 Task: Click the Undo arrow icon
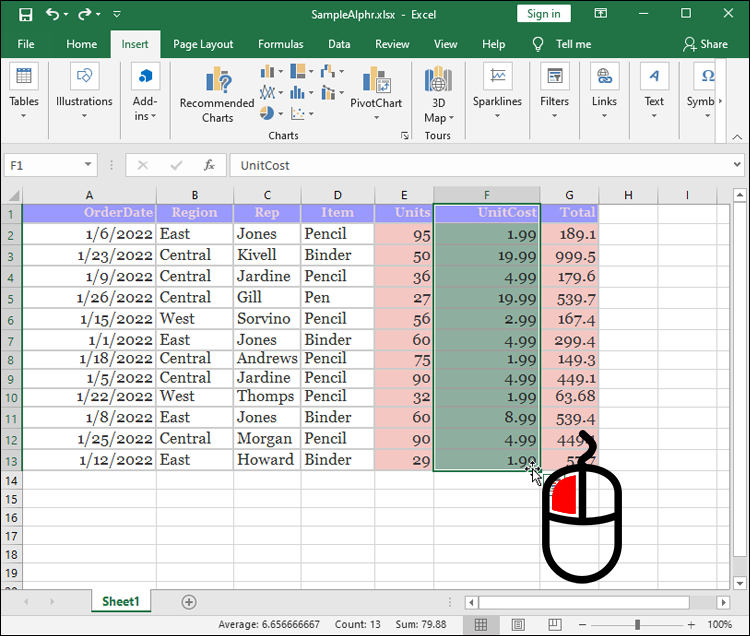[x=53, y=14]
